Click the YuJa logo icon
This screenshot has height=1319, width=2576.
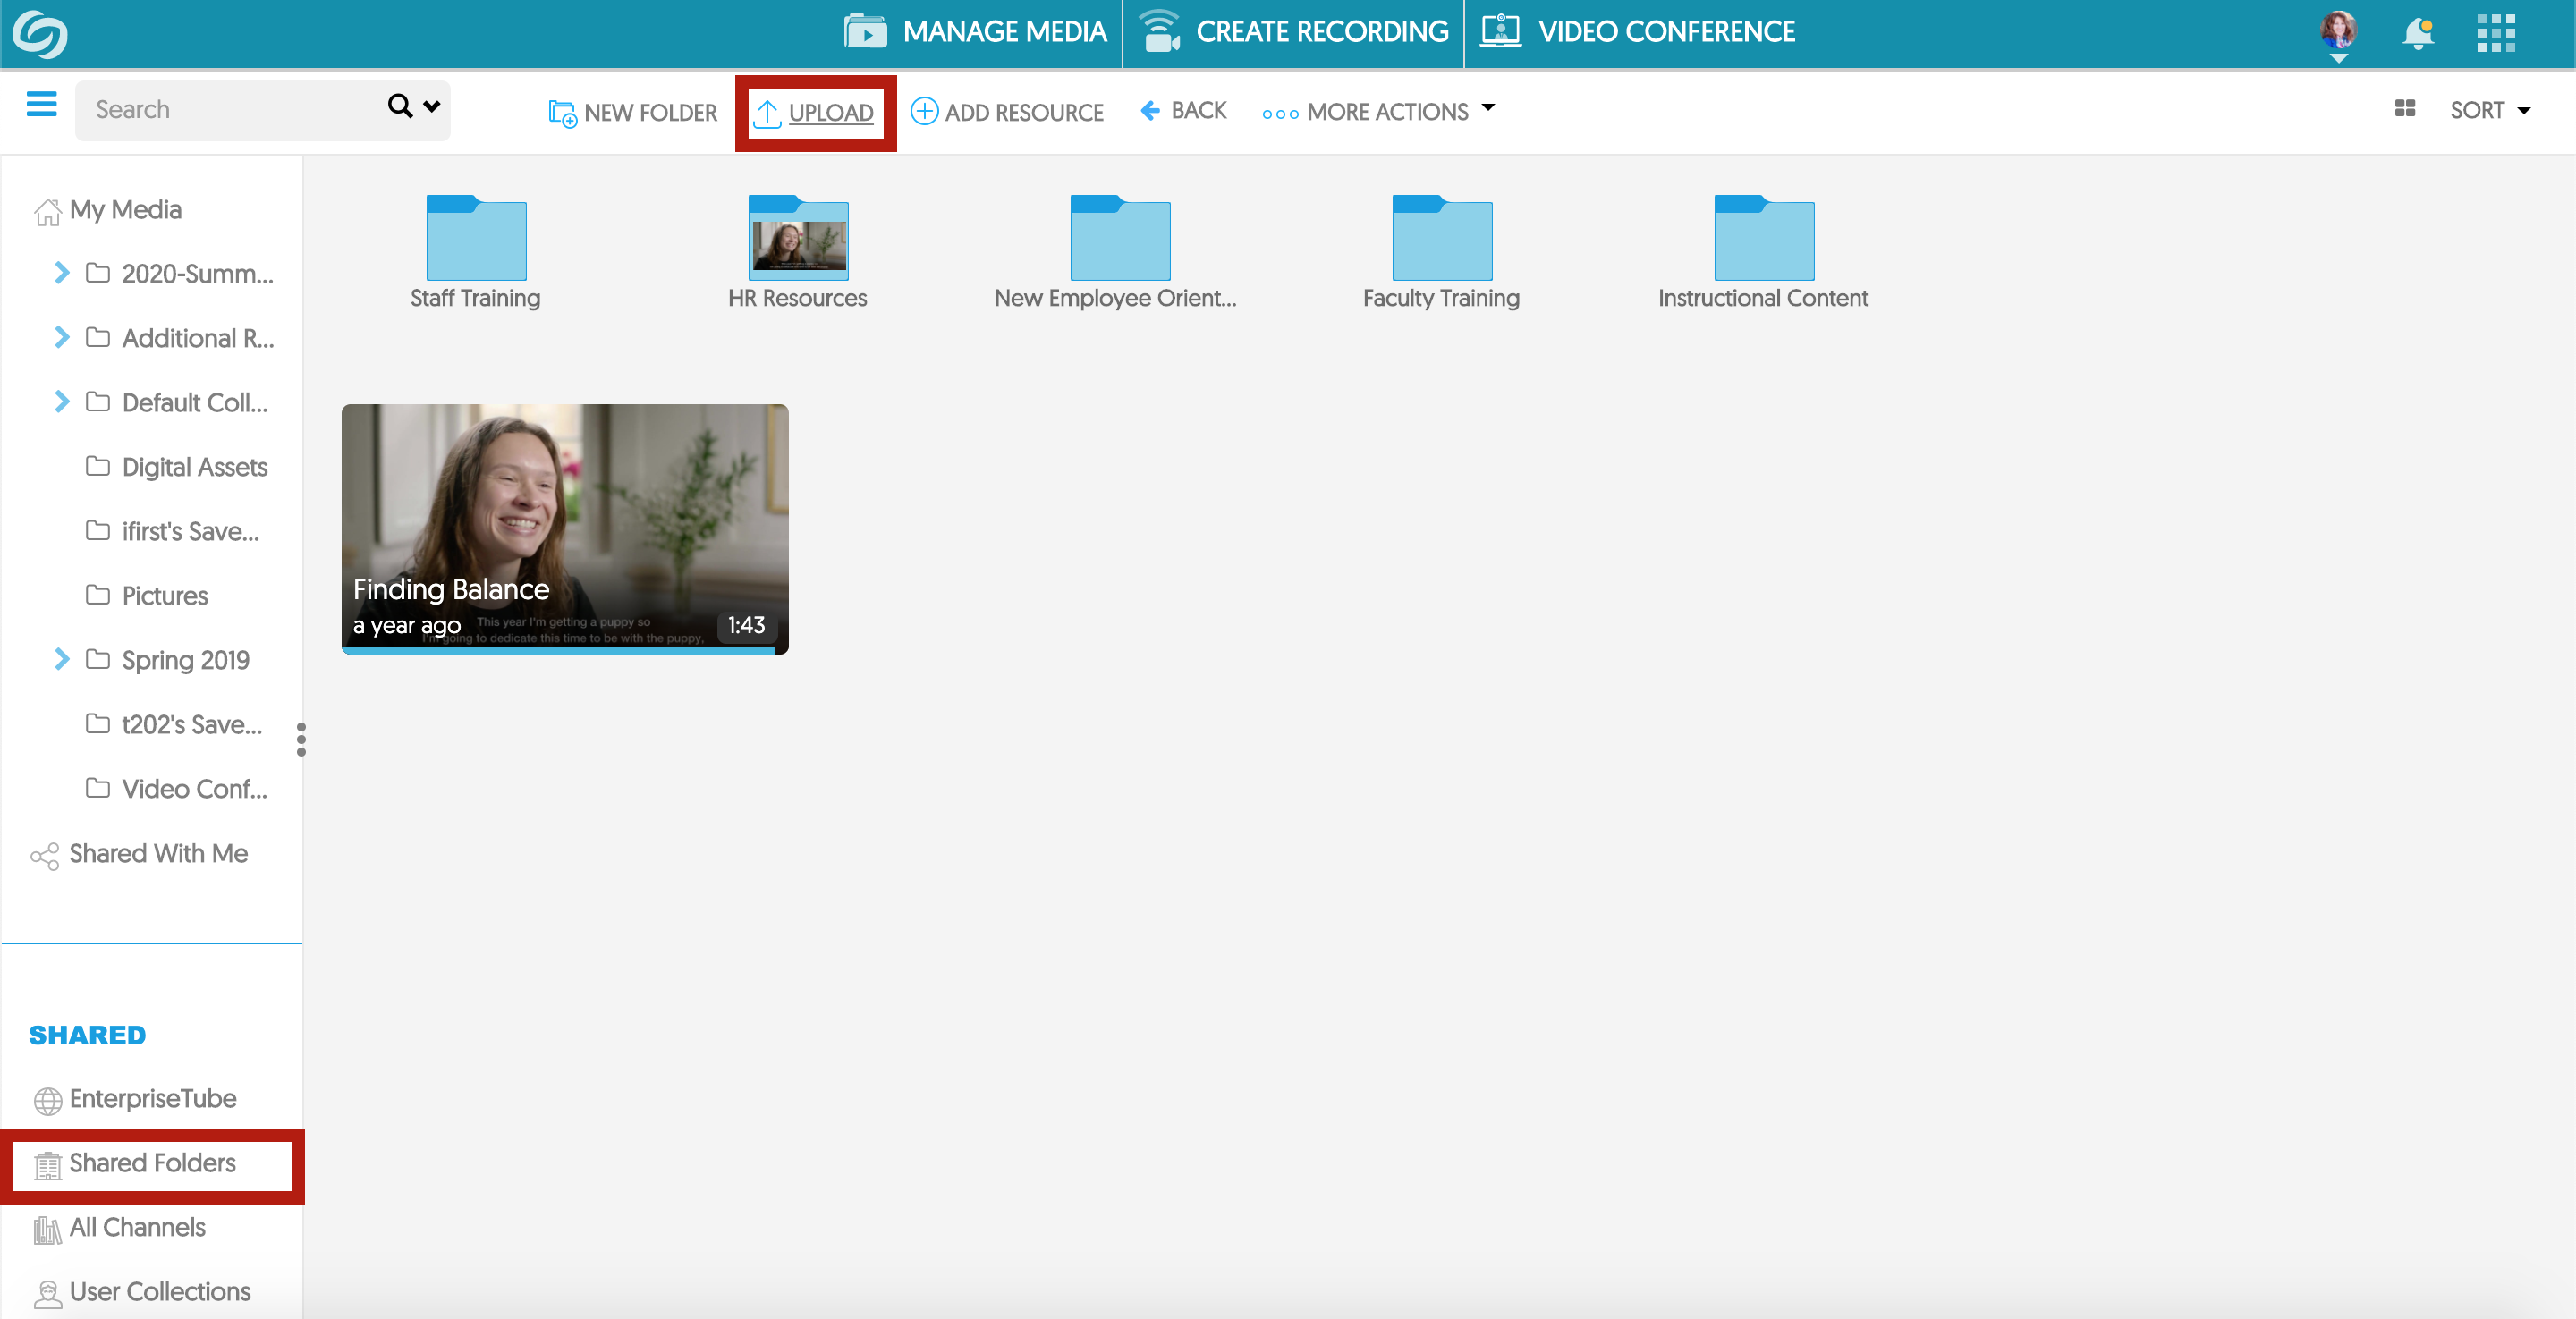[x=40, y=34]
